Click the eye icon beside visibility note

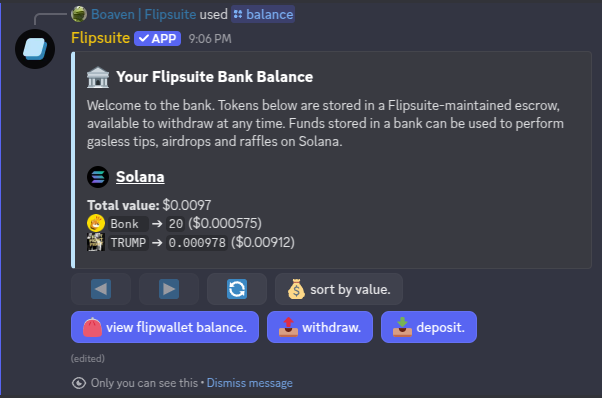pyautogui.click(x=79, y=383)
